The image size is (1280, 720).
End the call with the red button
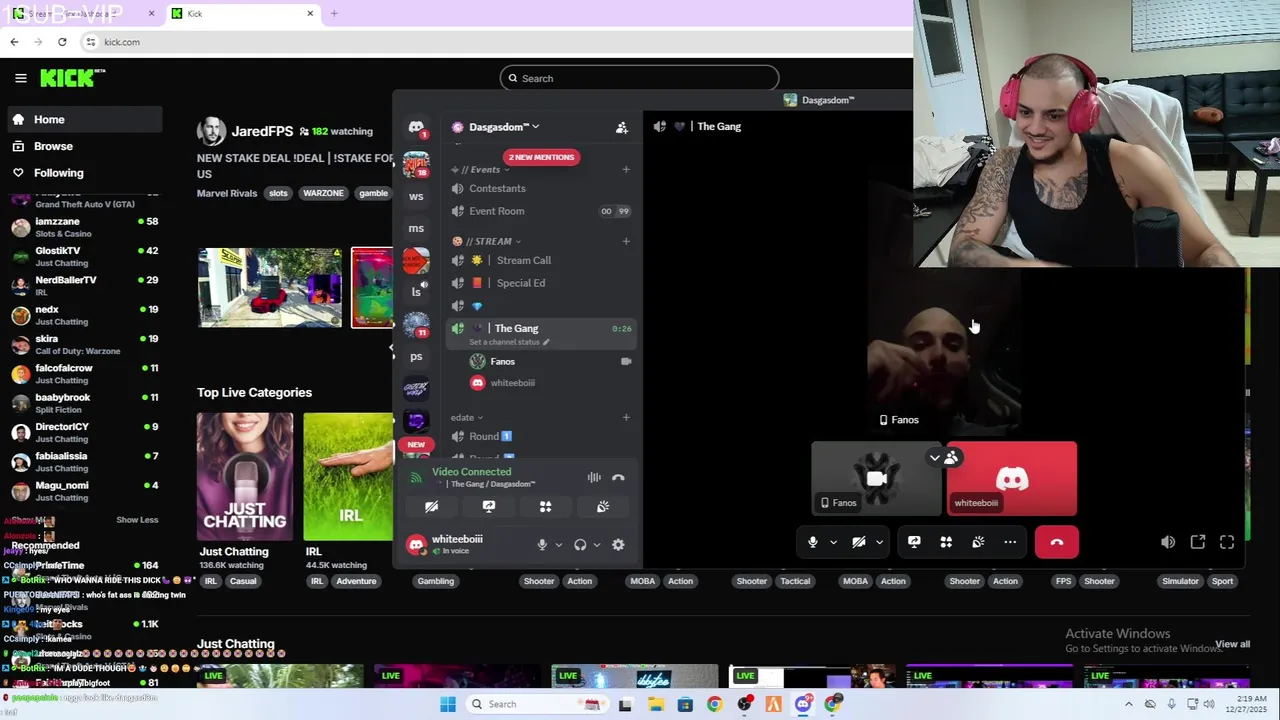[x=1057, y=542]
